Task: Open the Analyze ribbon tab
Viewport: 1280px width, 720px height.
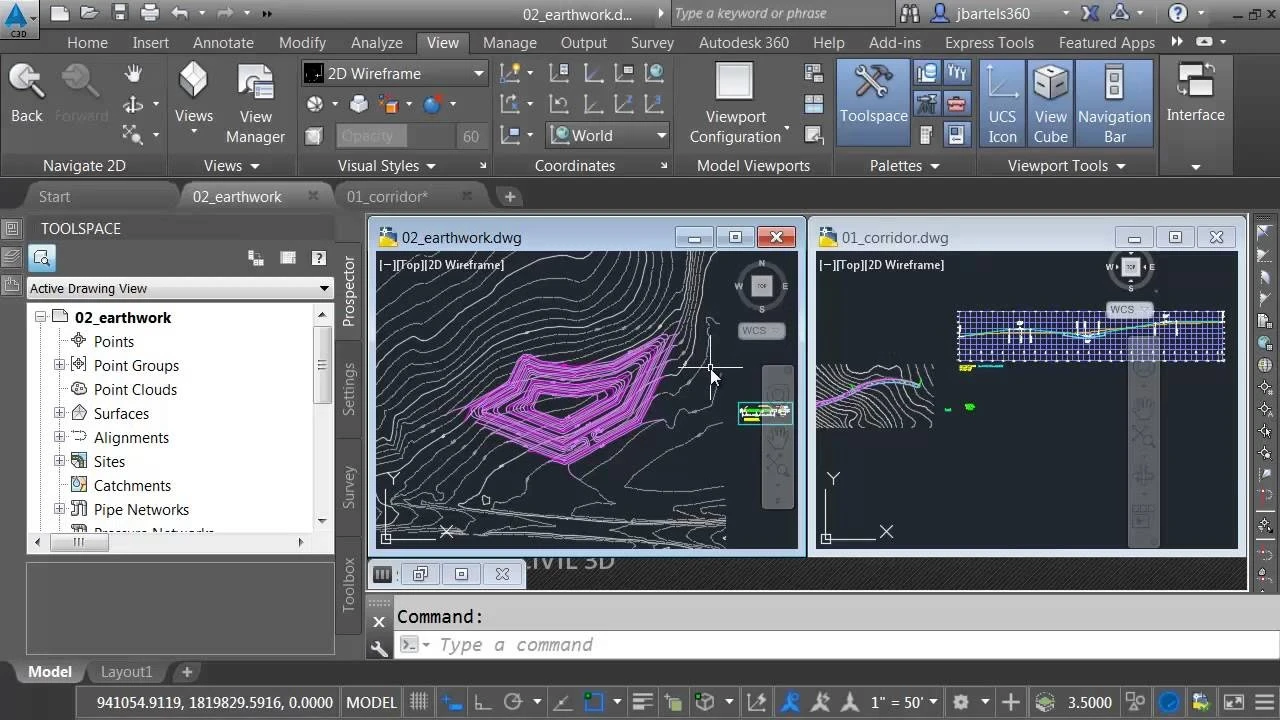Action: pos(376,42)
